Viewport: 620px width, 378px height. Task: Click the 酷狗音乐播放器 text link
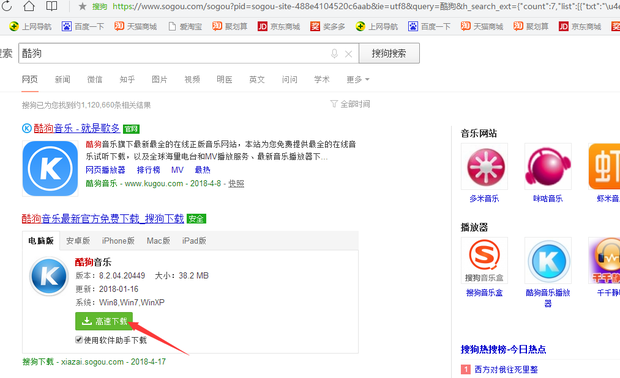548,298
